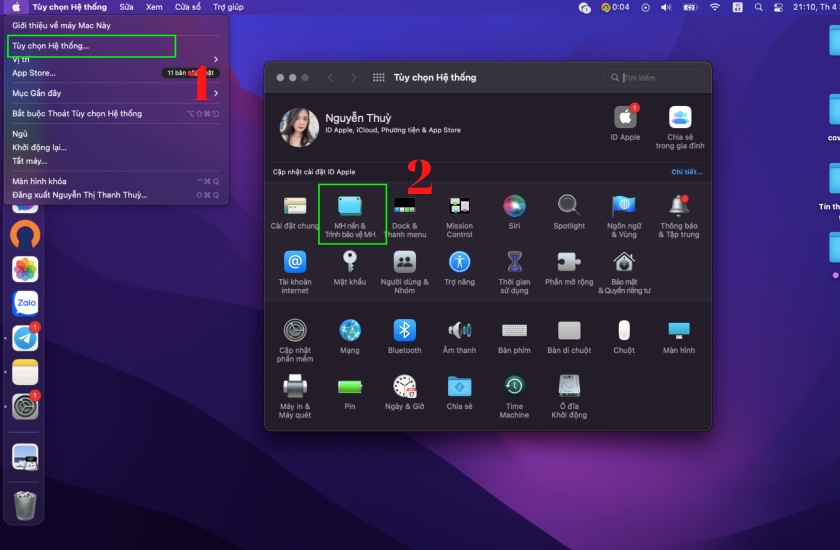The height and width of the screenshot is (550, 840).
Task: Open Màn hình display settings
Action: click(x=679, y=337)
